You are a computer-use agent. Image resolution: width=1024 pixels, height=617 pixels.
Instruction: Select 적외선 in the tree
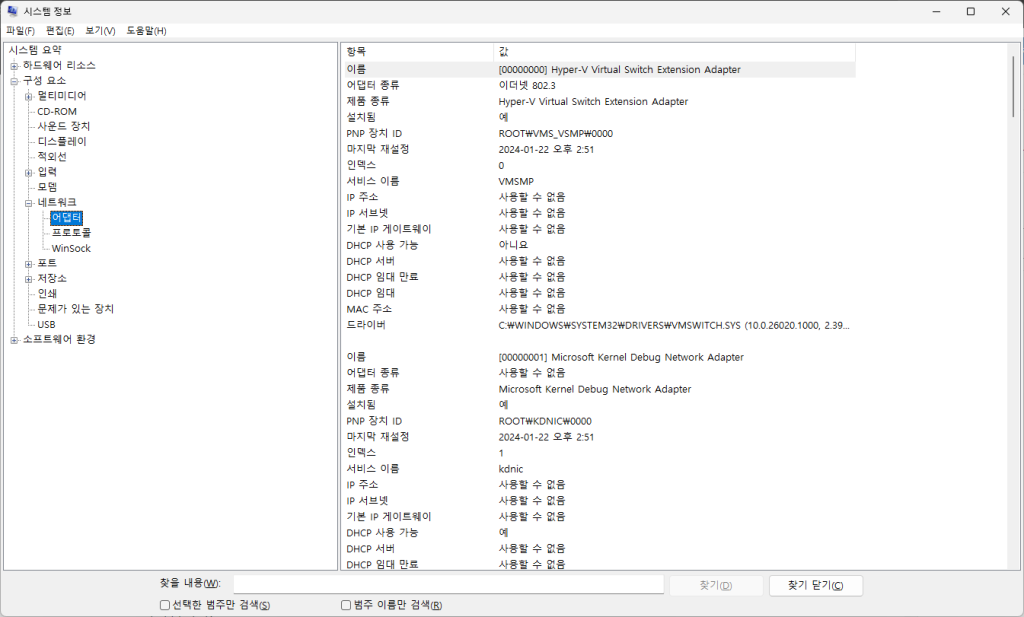click(x=52, y=157)
